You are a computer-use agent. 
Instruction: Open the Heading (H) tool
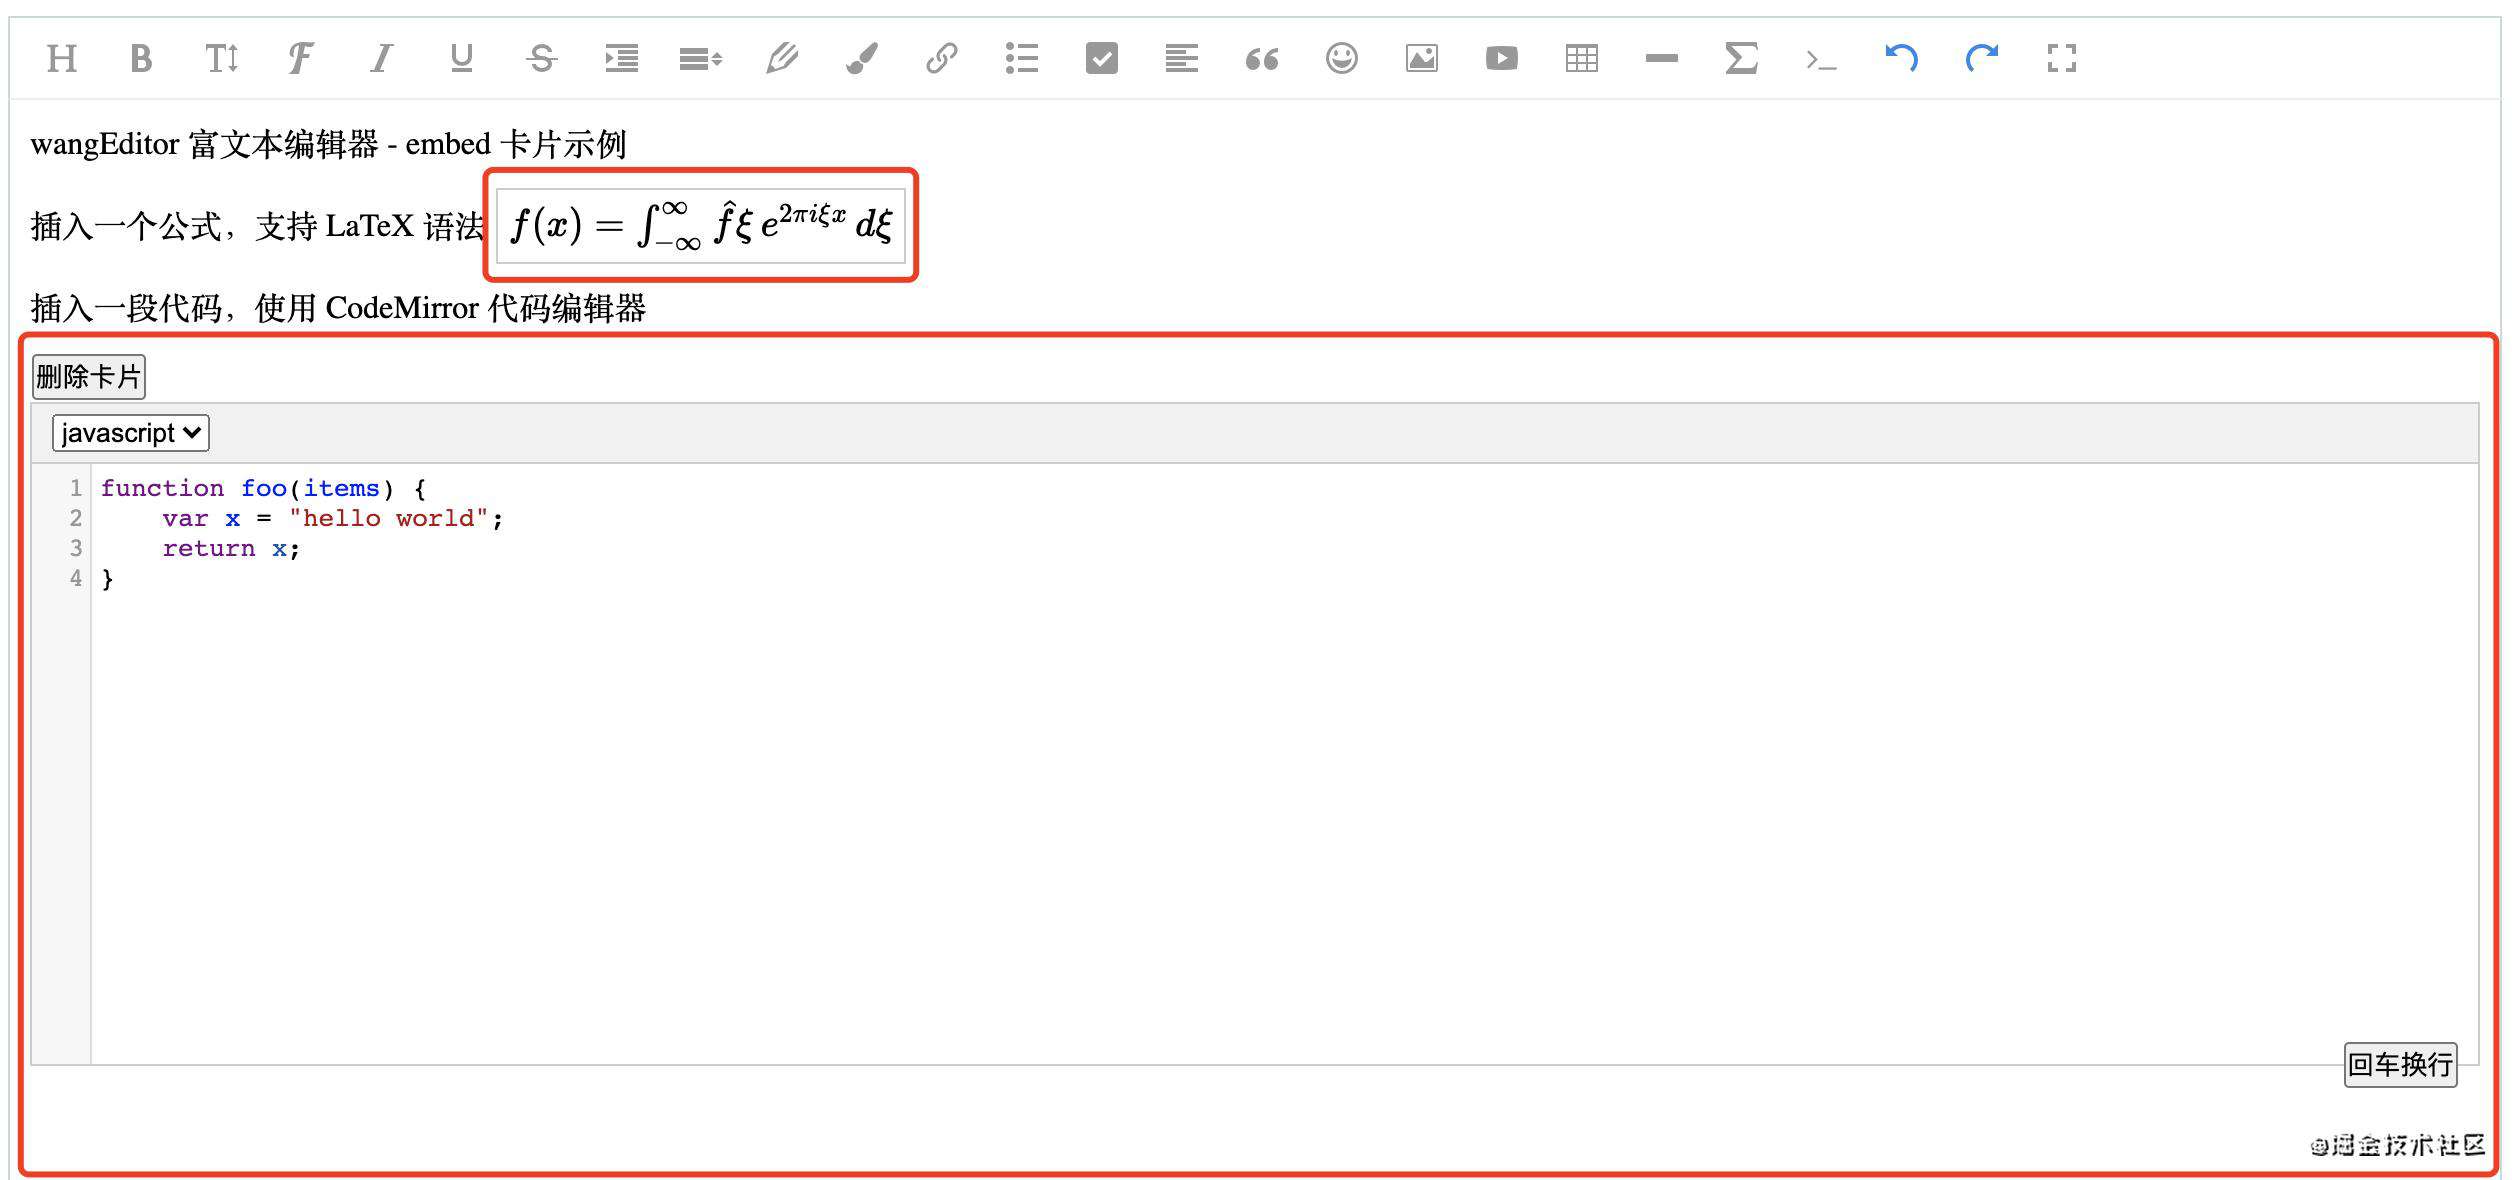[62, 58]
